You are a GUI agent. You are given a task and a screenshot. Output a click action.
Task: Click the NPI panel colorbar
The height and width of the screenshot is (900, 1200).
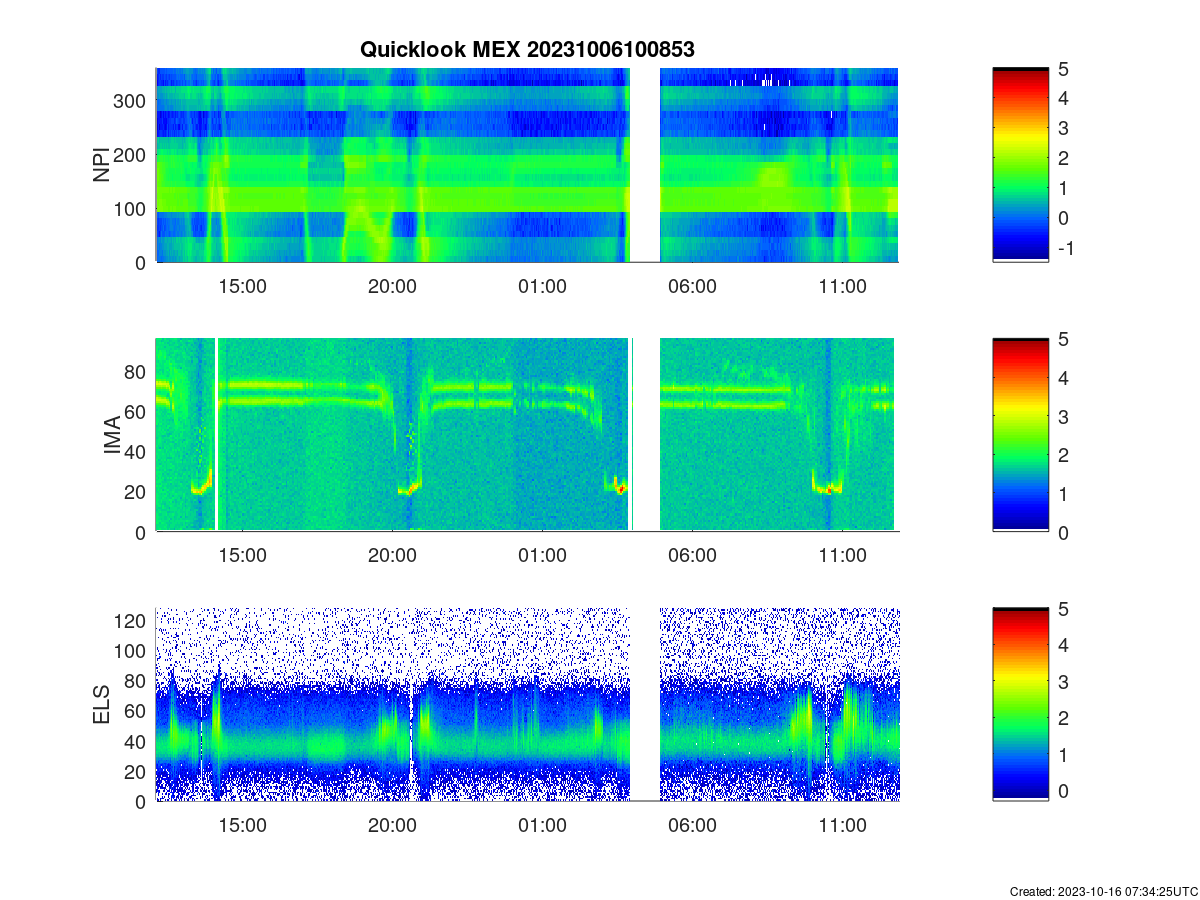pos(1020,165)
